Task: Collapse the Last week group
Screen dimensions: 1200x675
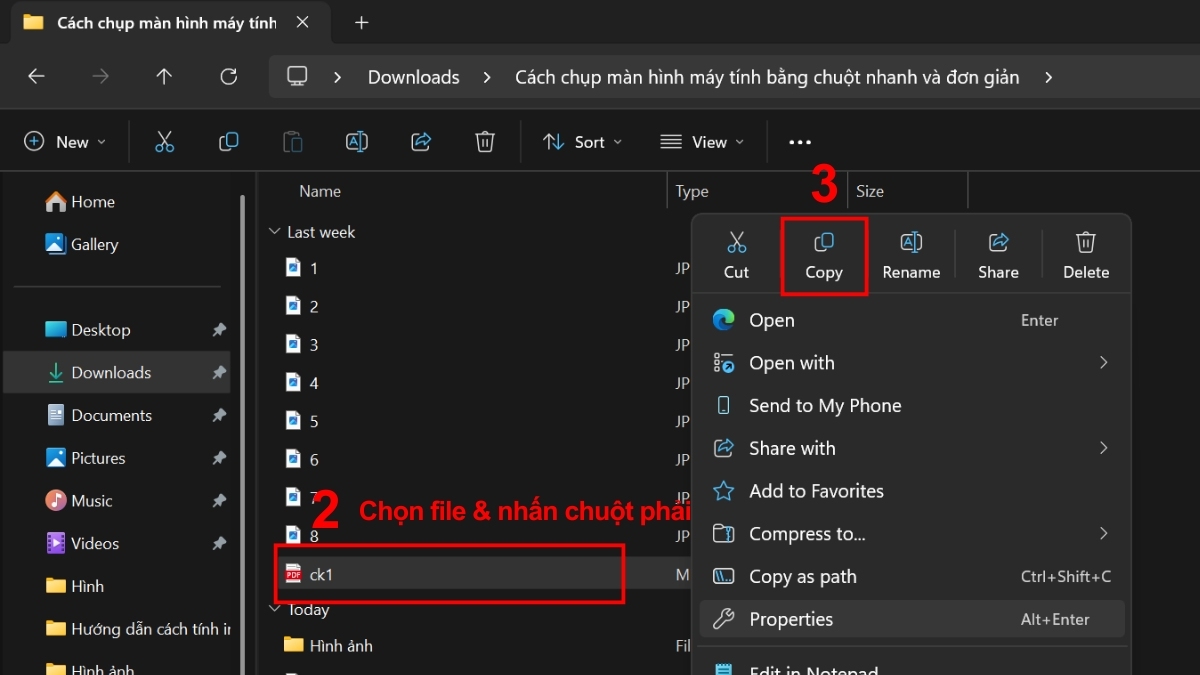Action: 274,232
